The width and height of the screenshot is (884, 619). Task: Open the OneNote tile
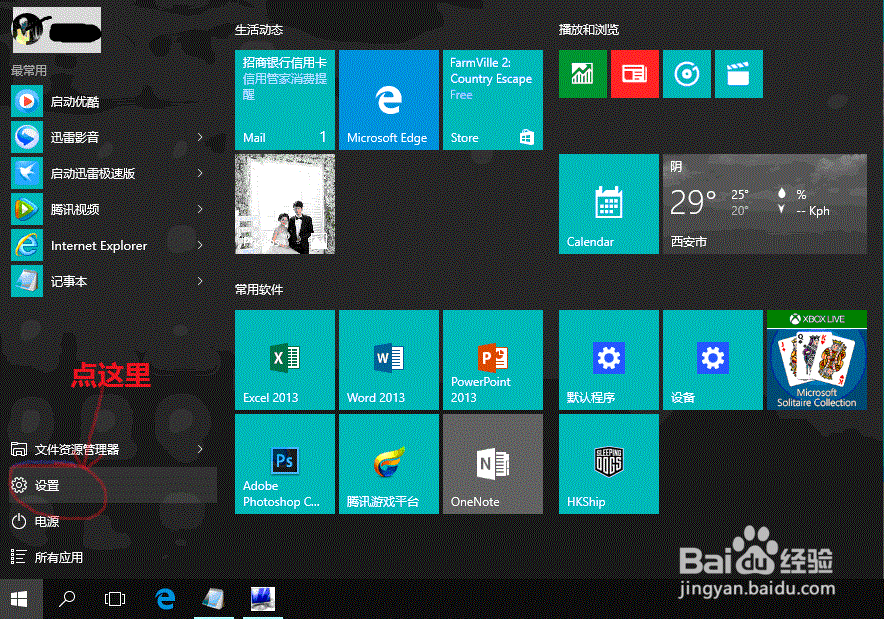click(x=492, y=462)
